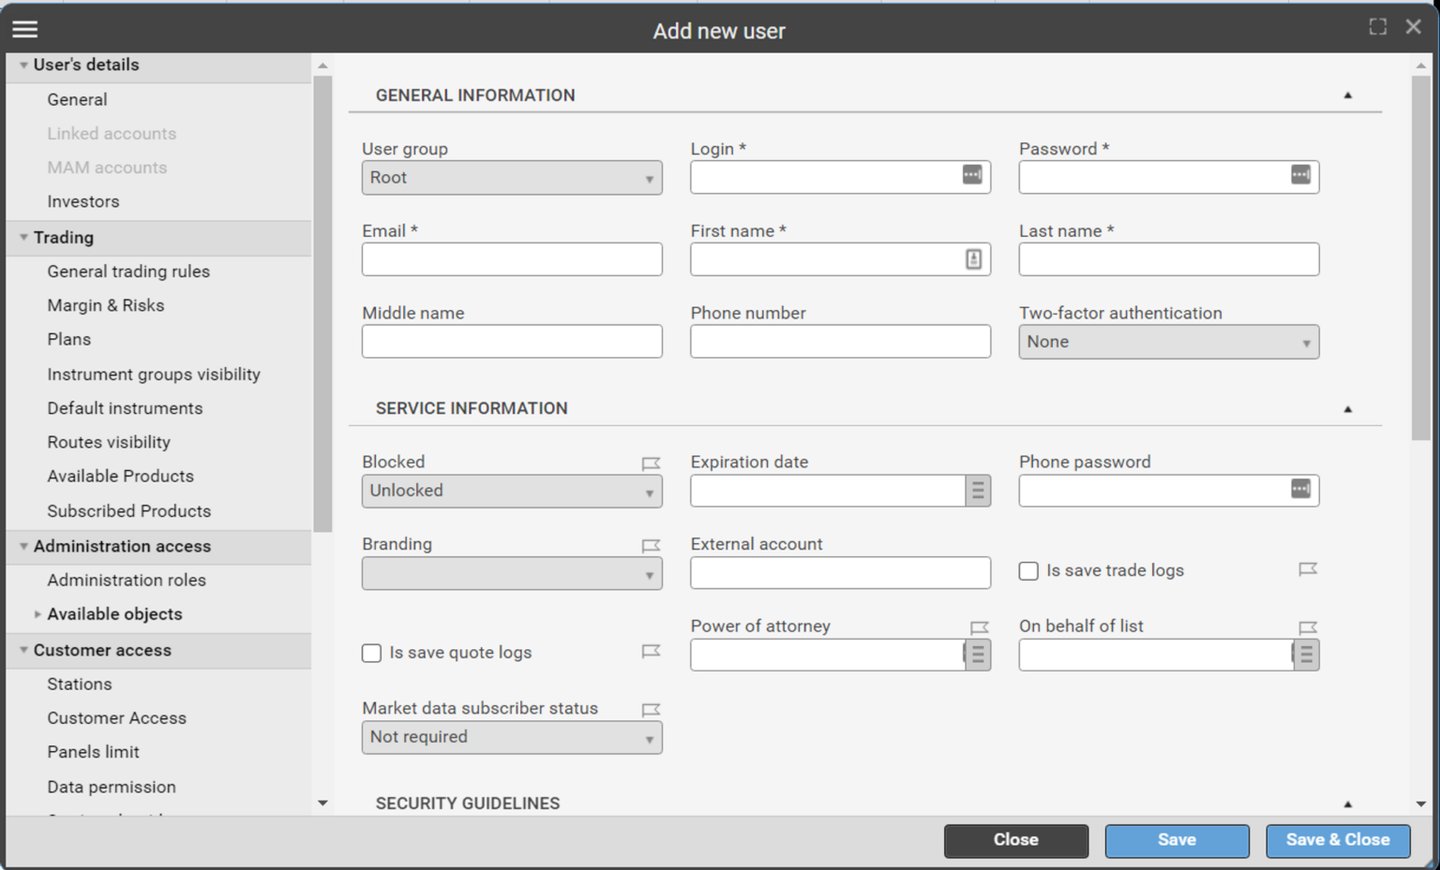Check the Is save quote logs checkbox

click(371, 652)
